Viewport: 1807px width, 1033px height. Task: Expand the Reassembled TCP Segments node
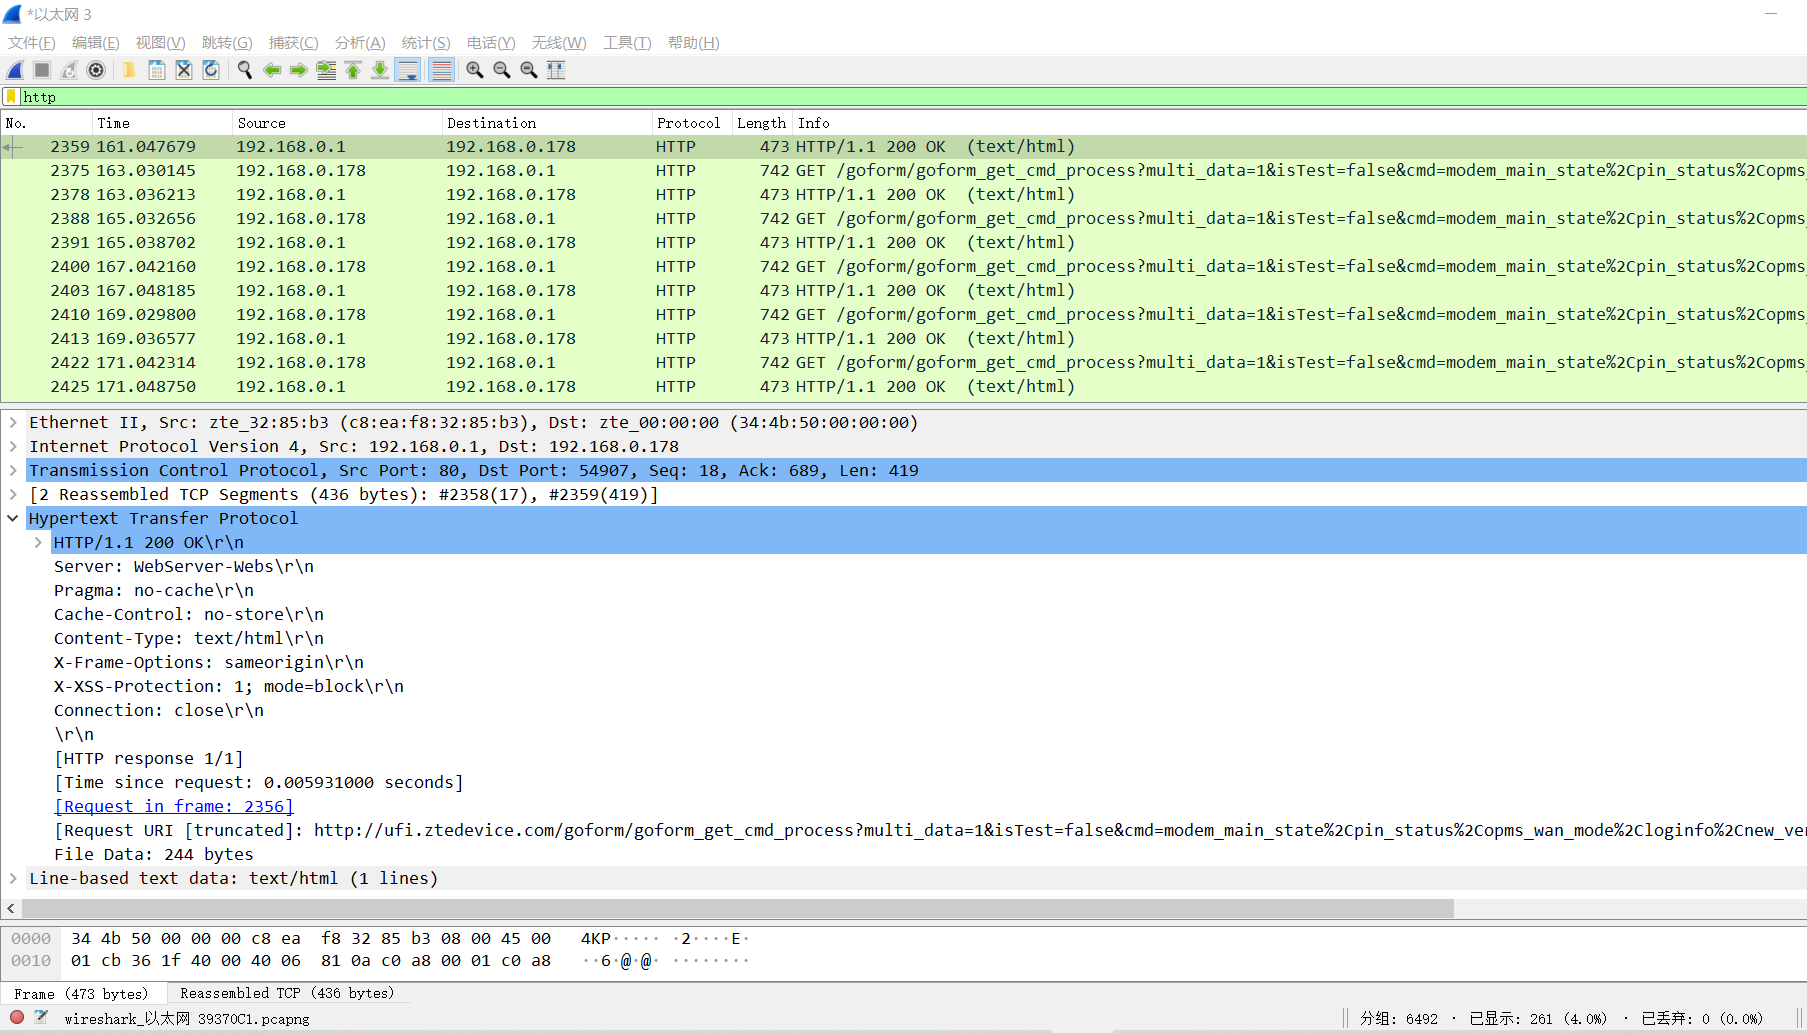coord(13,495)
